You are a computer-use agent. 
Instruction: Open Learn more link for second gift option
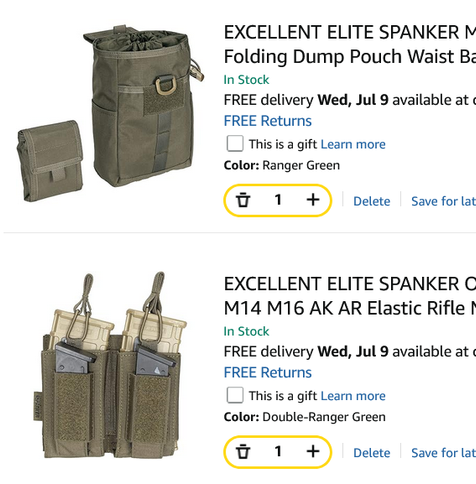point(353,396)
